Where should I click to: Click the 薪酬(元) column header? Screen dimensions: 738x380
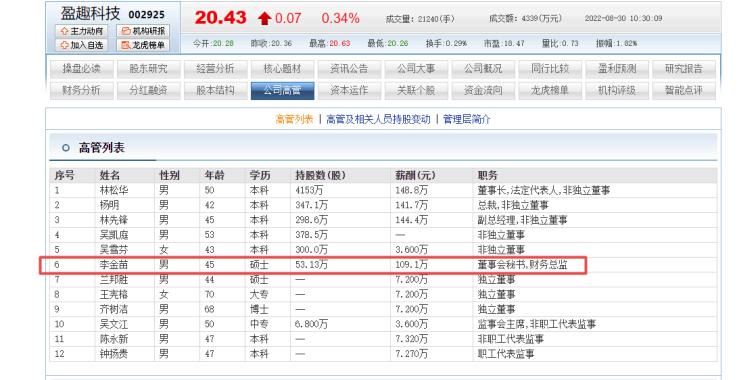pos(415,175)
